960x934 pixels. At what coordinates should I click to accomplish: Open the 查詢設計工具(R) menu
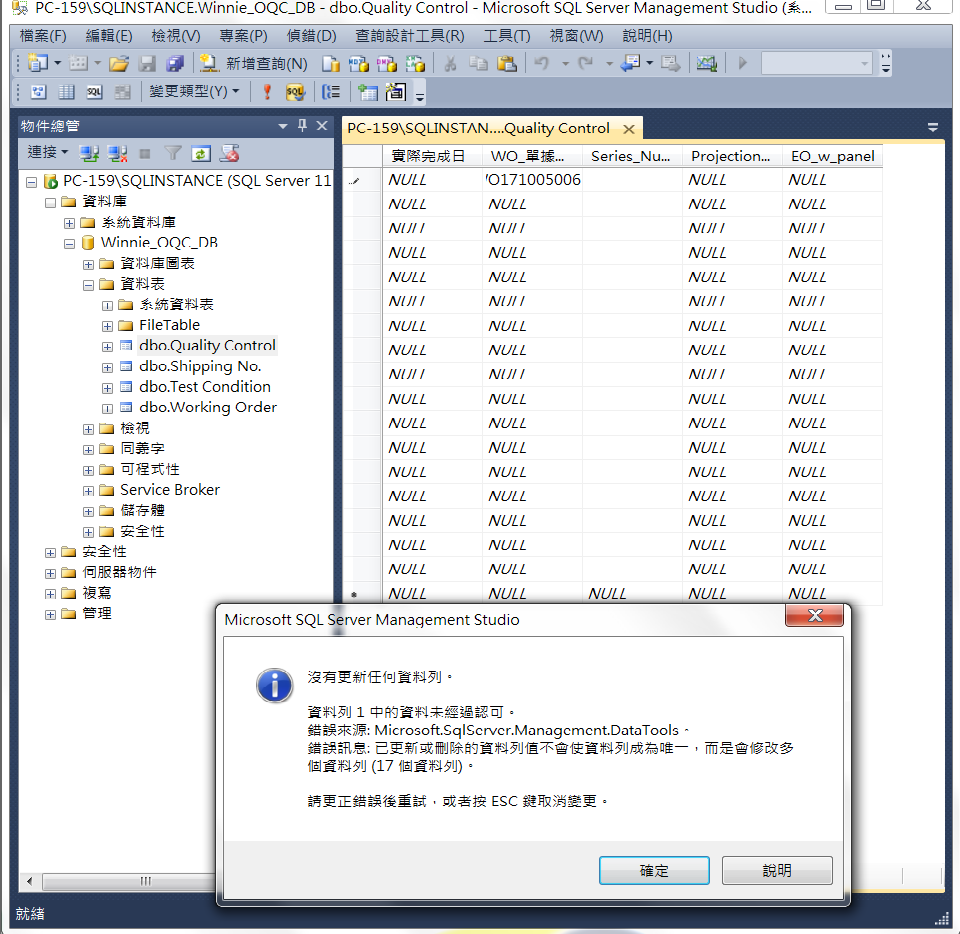410,35
